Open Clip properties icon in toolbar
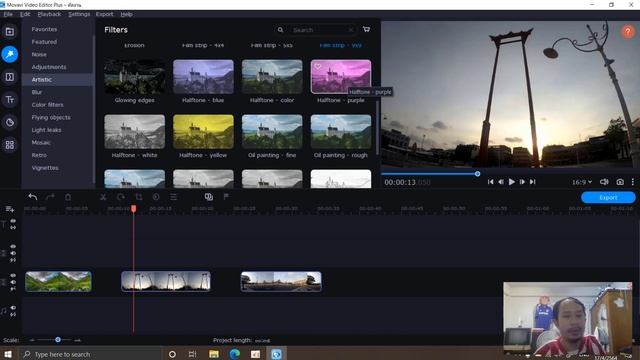Screen dimensions: 640x360 173,197
